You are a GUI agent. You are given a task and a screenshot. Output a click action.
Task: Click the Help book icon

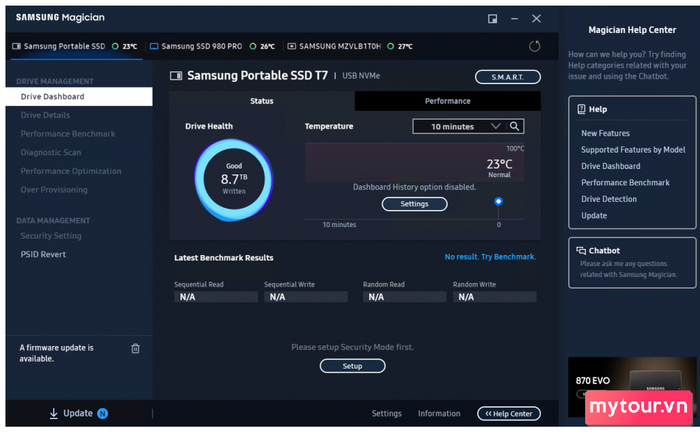581,109
